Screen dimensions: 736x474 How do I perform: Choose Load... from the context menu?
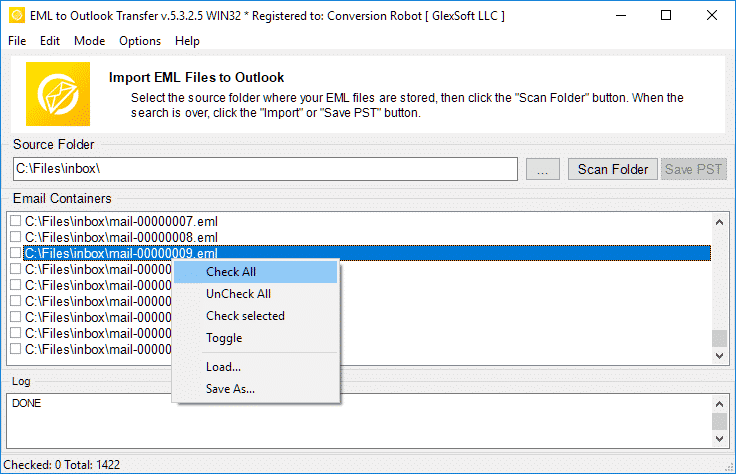coord(255,367)
